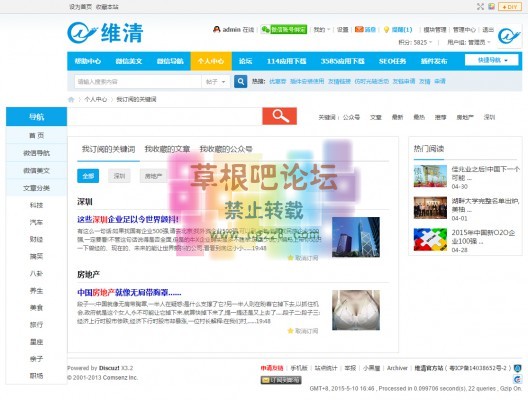Expand the 我的 dropdown in the user bar
This screenshot has height=400, width=528.
click(322, 30)
